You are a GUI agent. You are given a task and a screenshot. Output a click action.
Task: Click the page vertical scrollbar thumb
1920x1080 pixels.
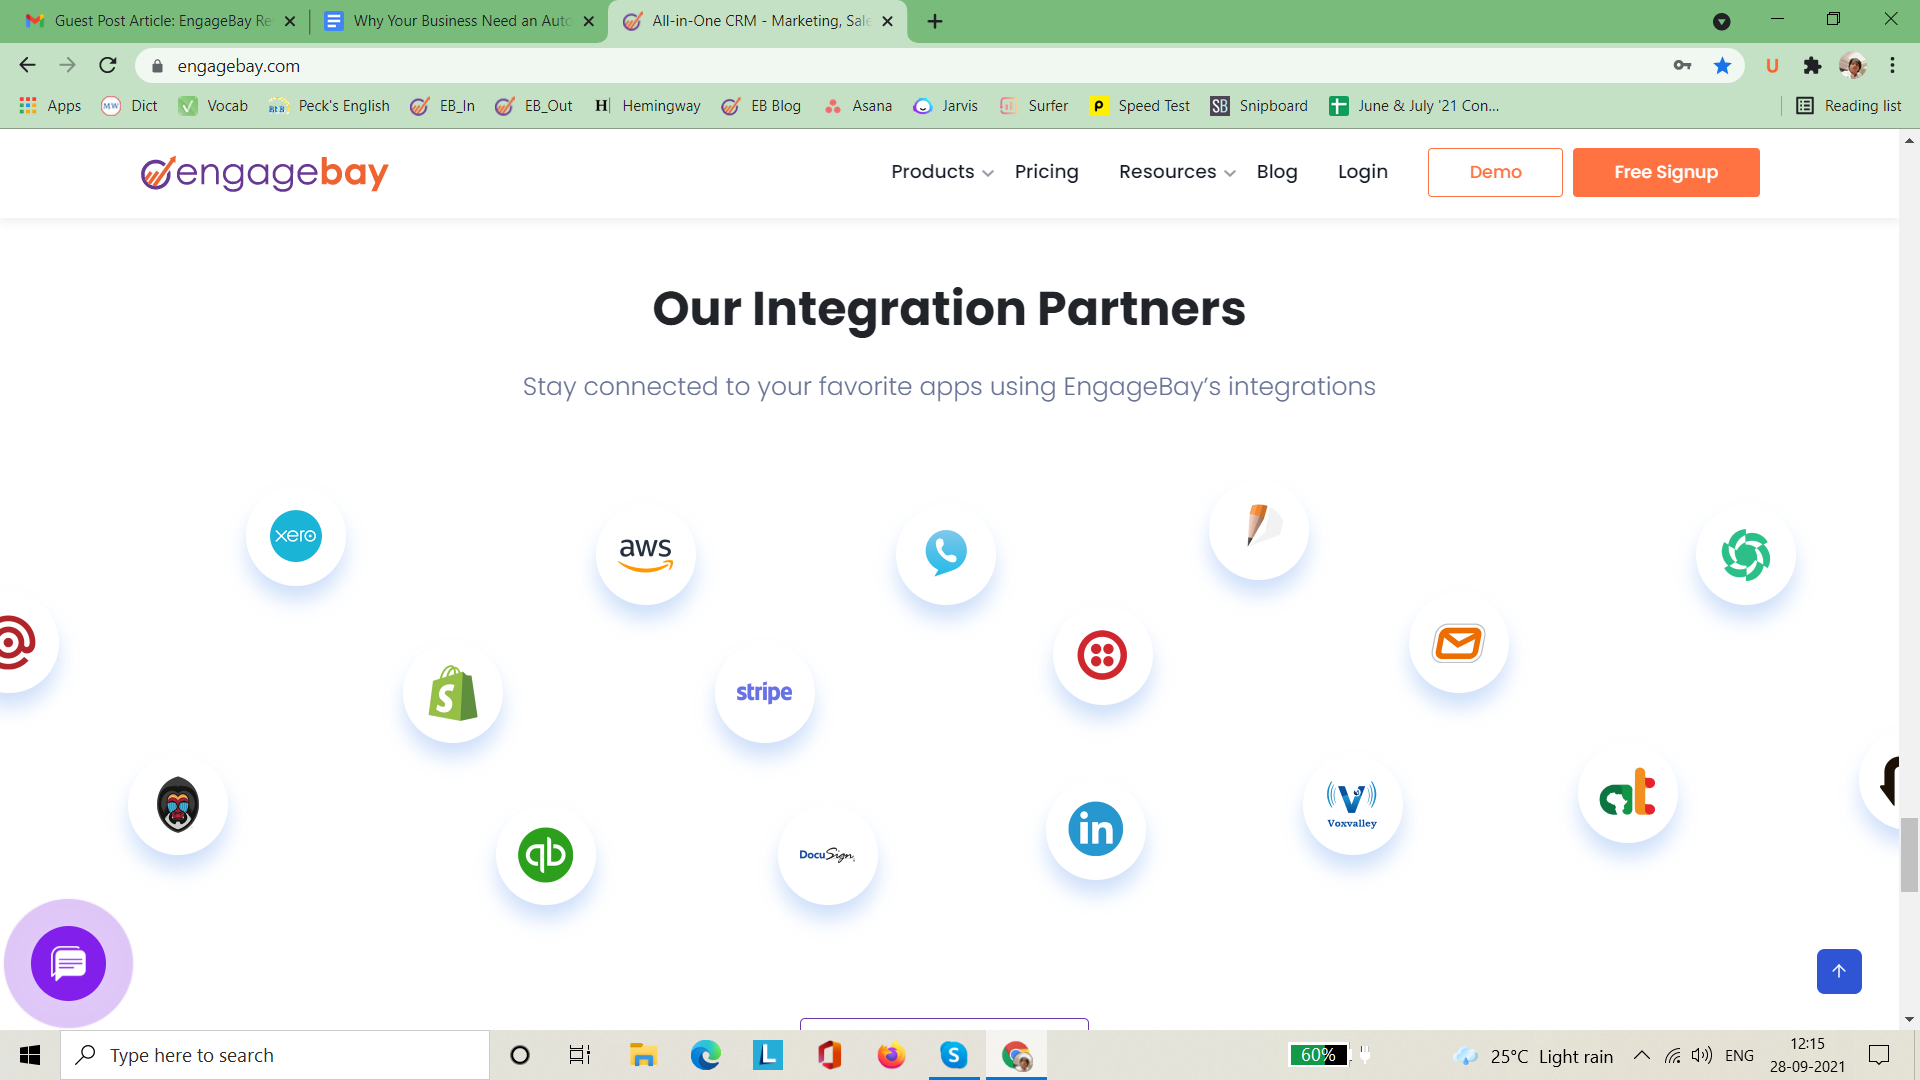1909,854
